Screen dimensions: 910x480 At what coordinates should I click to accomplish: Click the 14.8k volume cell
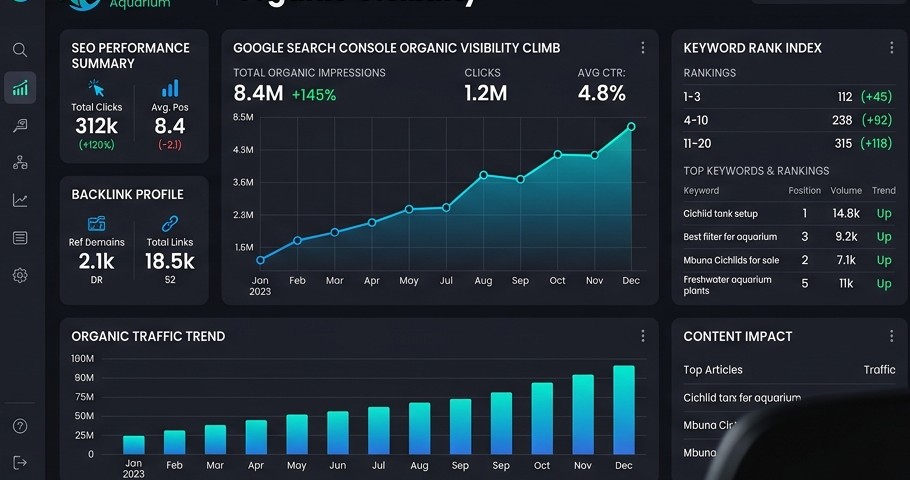846,214
